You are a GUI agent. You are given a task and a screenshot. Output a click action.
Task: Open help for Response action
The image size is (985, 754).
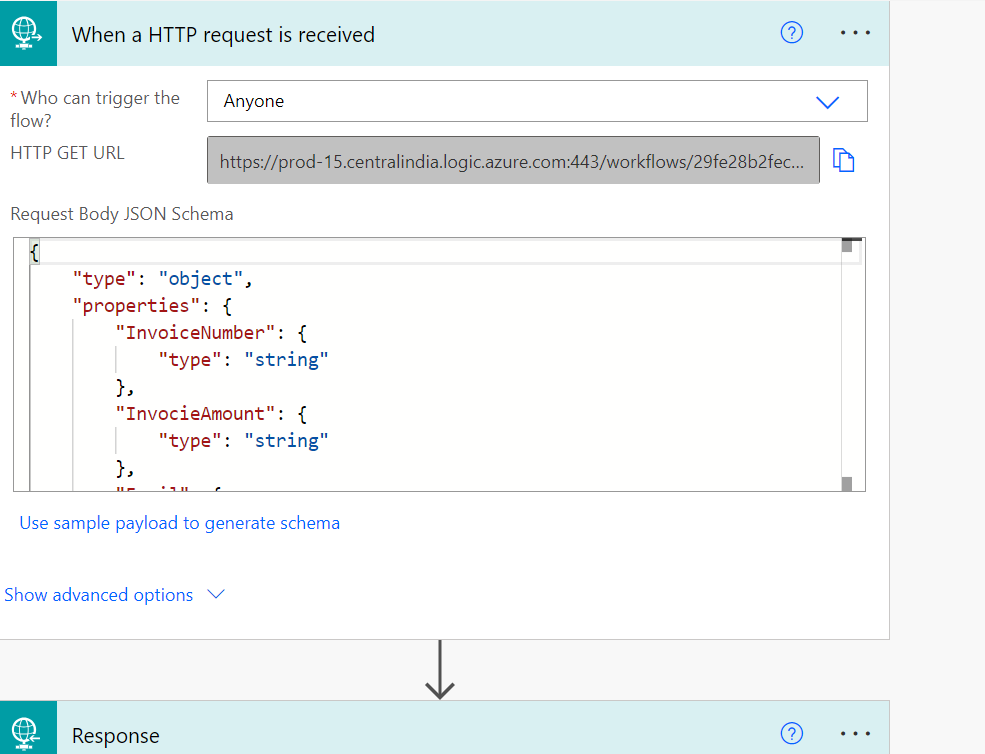[x=792, y=733]
